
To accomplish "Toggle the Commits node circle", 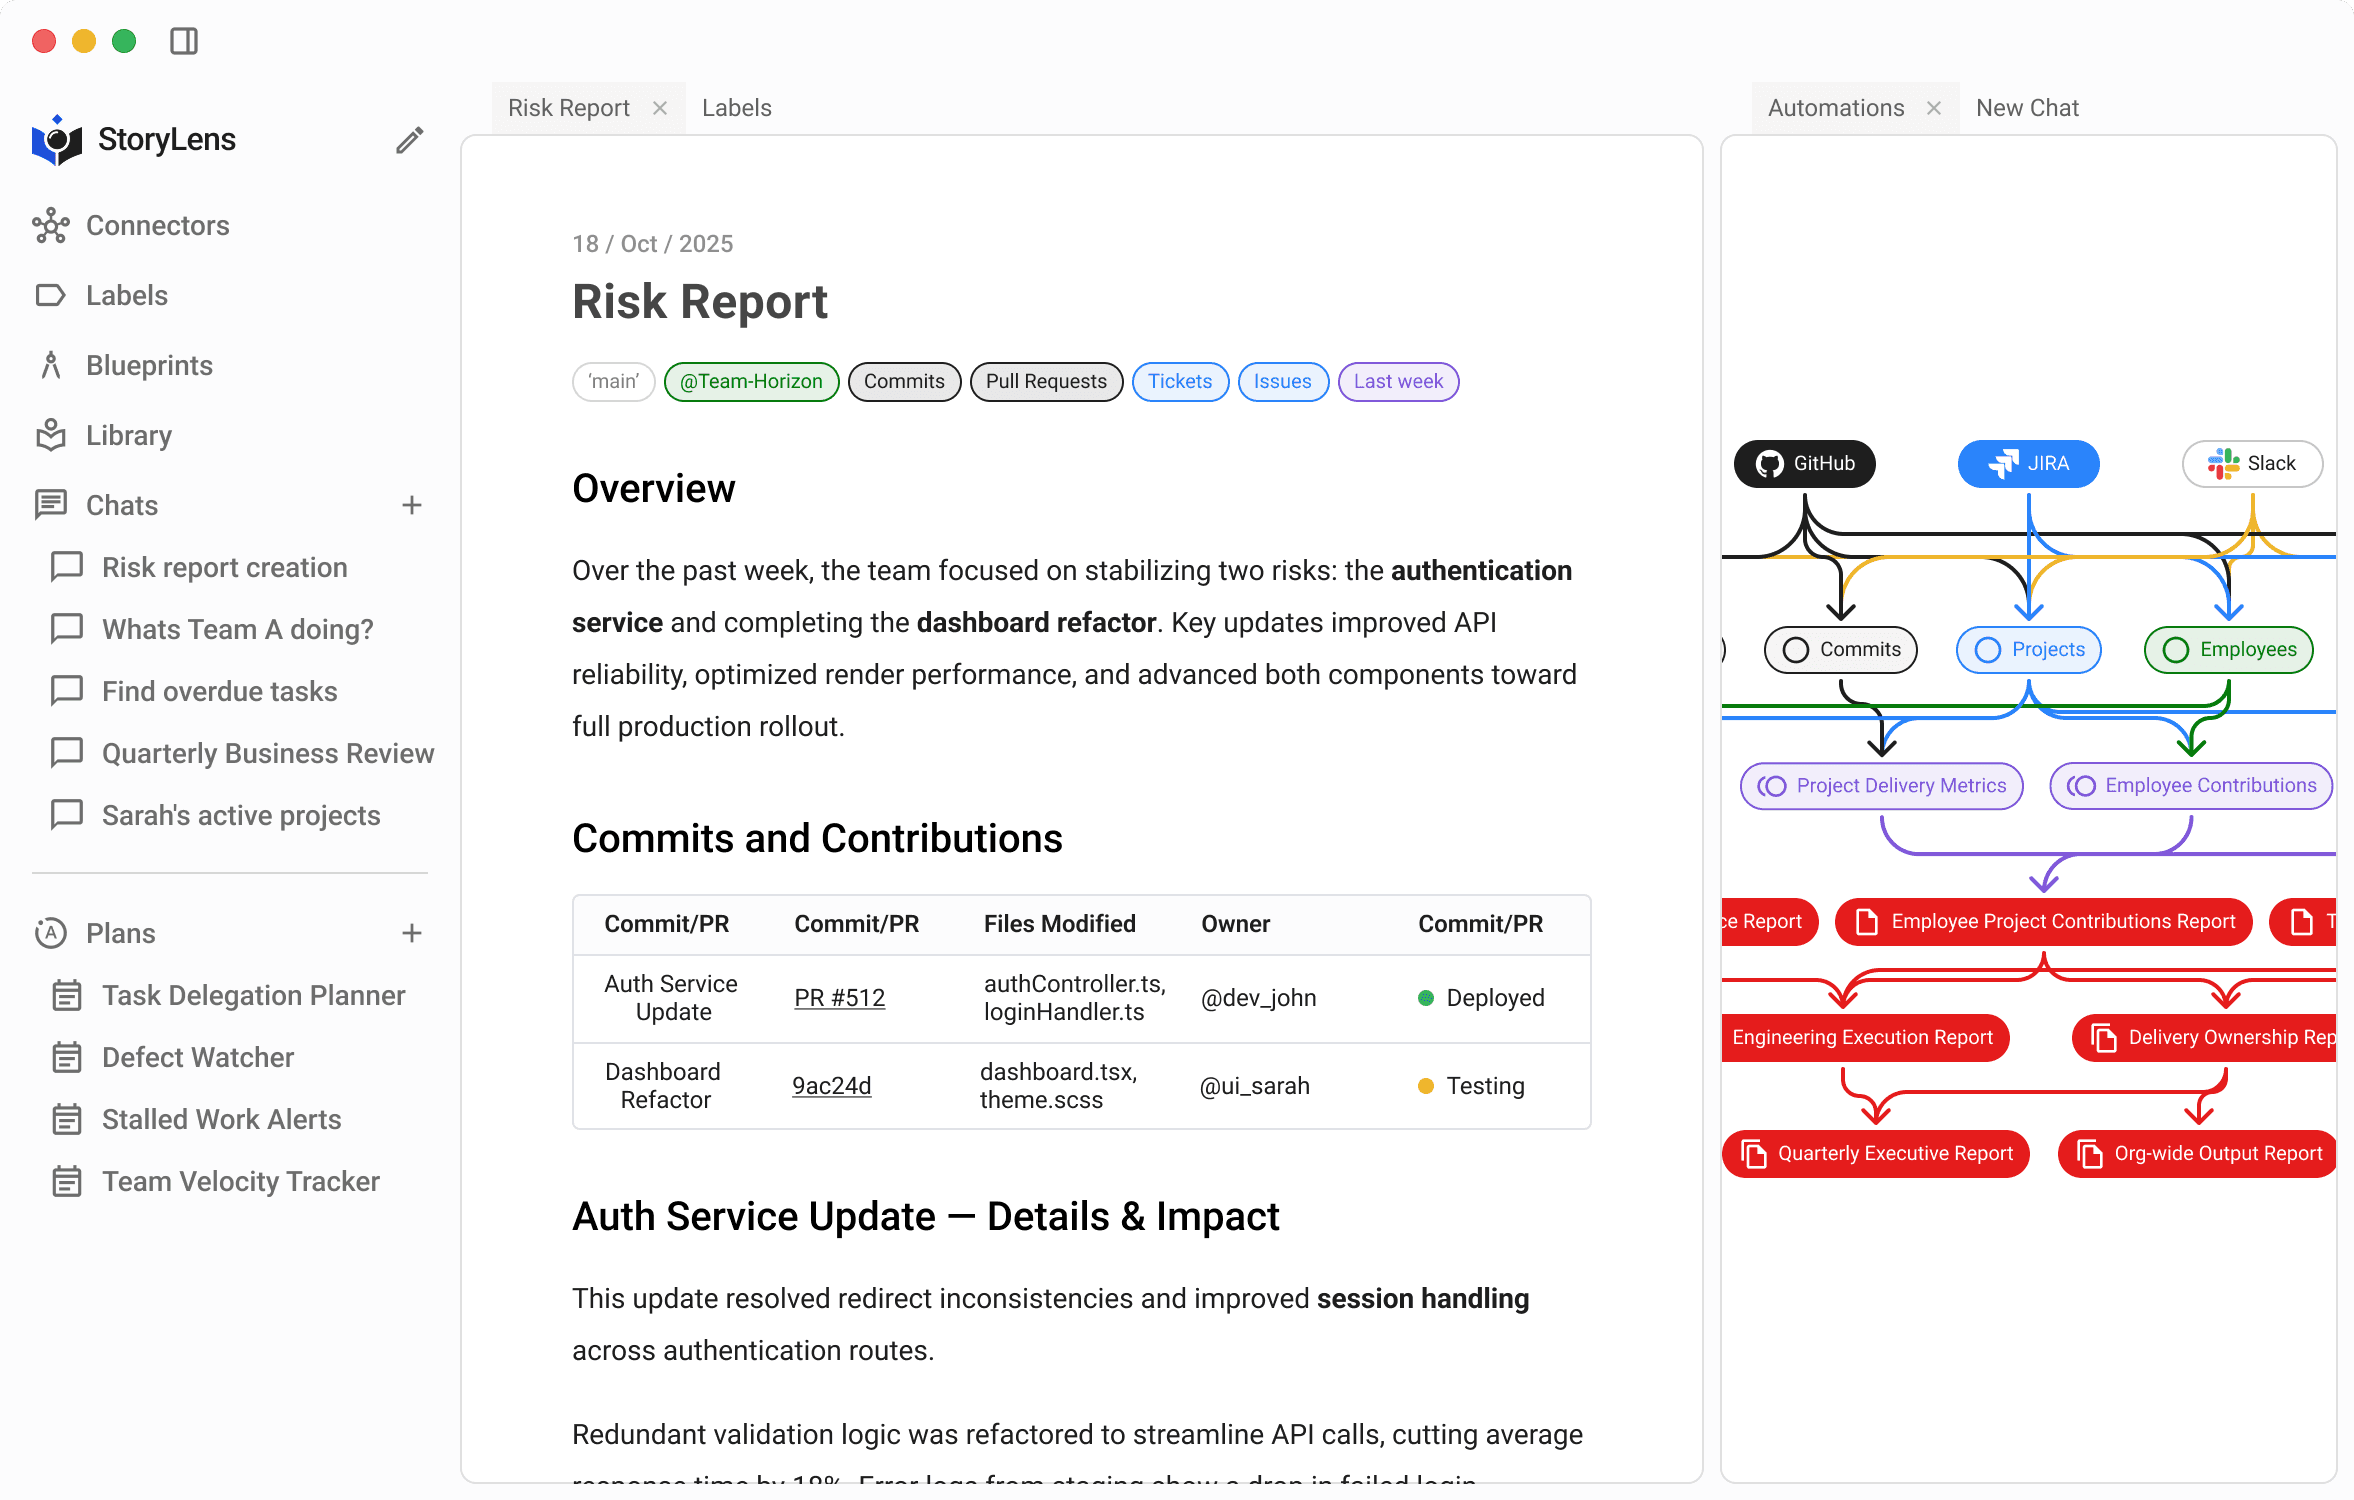I will pyautogui.click(x=1796, y=650).
